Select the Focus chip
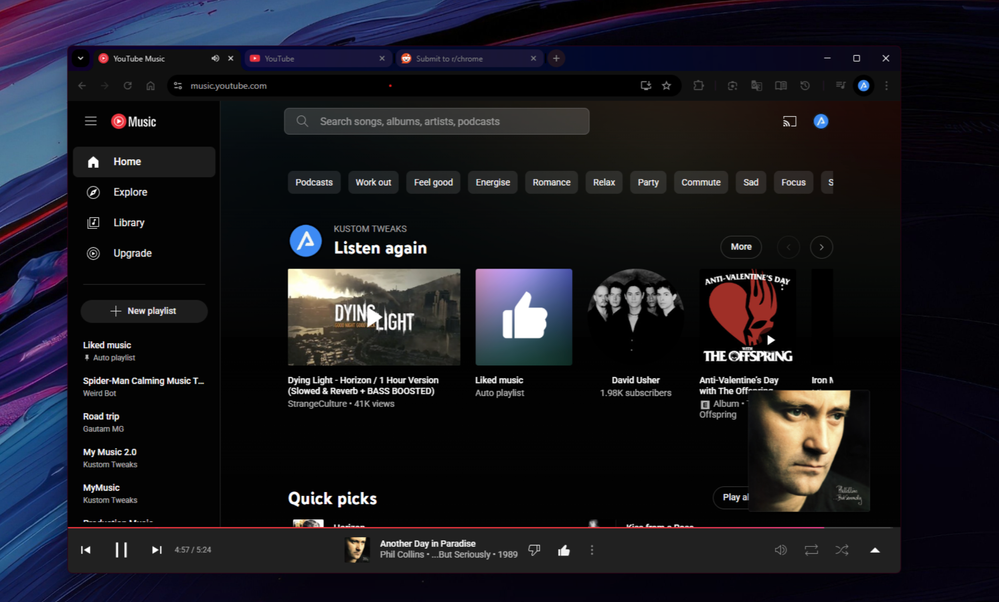 793,182
